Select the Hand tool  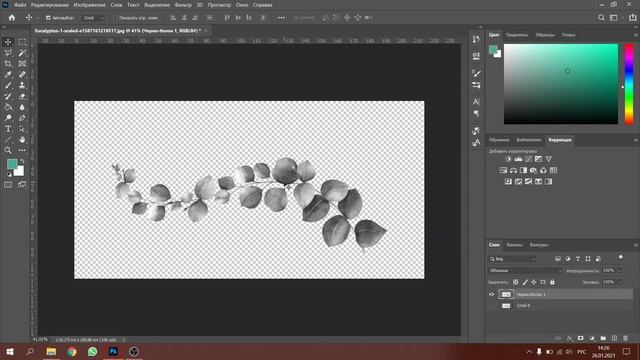22,140
